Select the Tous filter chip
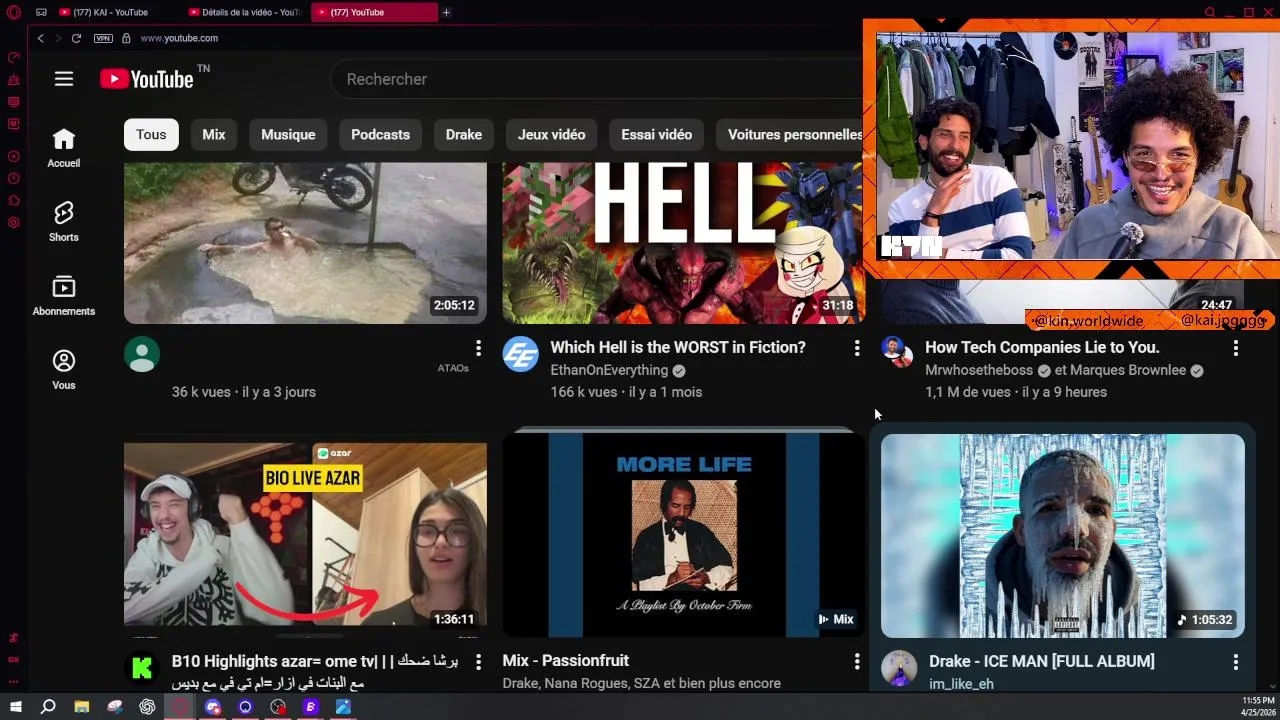Screen dimensions: 1280x720 151,134
